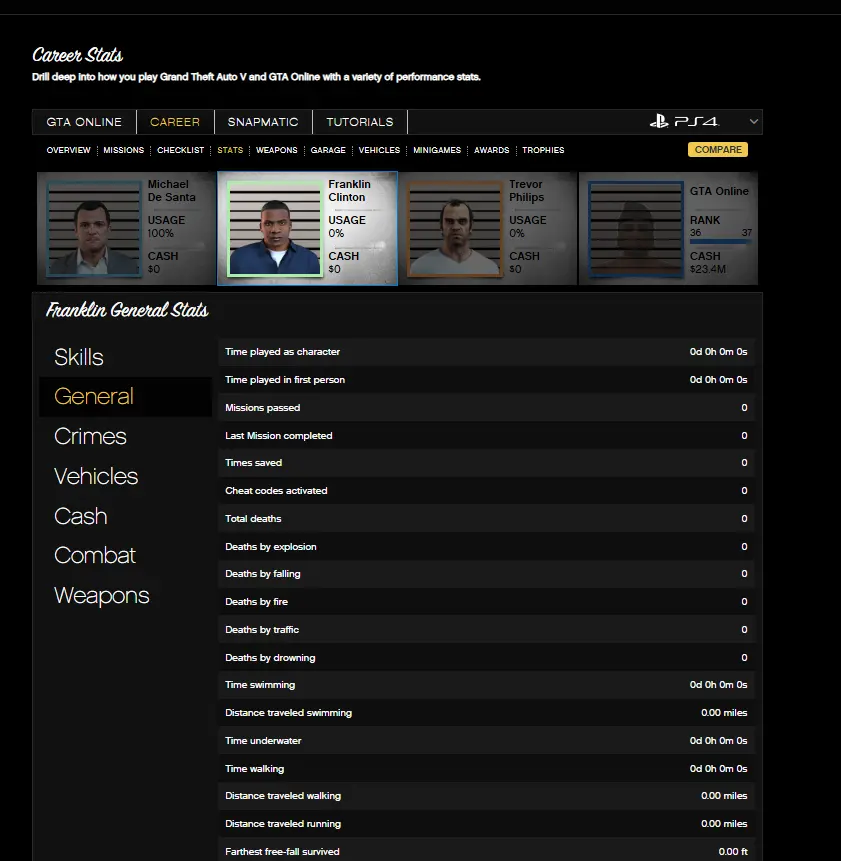
Task: Select Franklin Clinton's mugshot portrait
Action: coord(274,228)
